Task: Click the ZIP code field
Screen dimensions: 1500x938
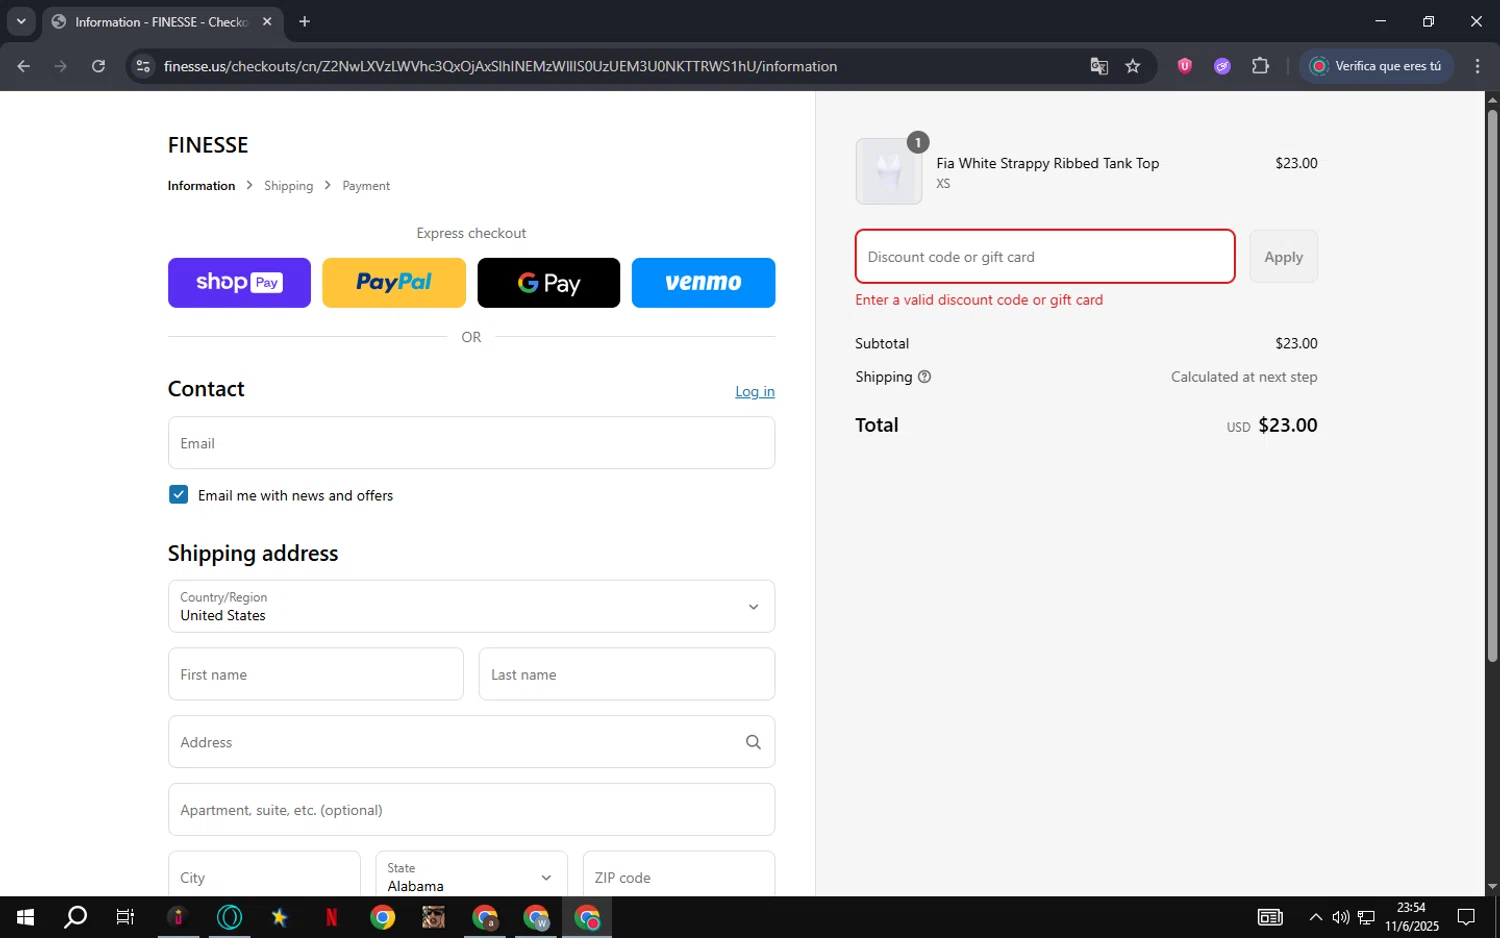Action: click(x=679, y=875)
